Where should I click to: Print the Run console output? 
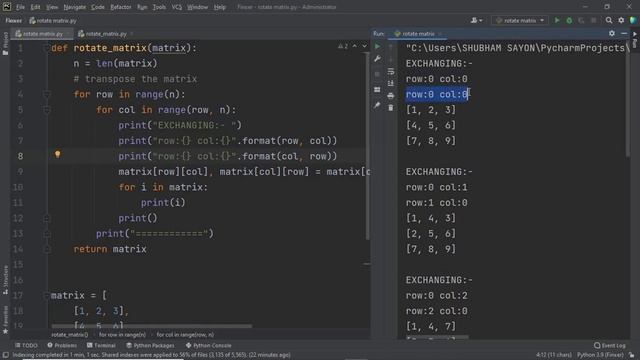coord(391,96)
